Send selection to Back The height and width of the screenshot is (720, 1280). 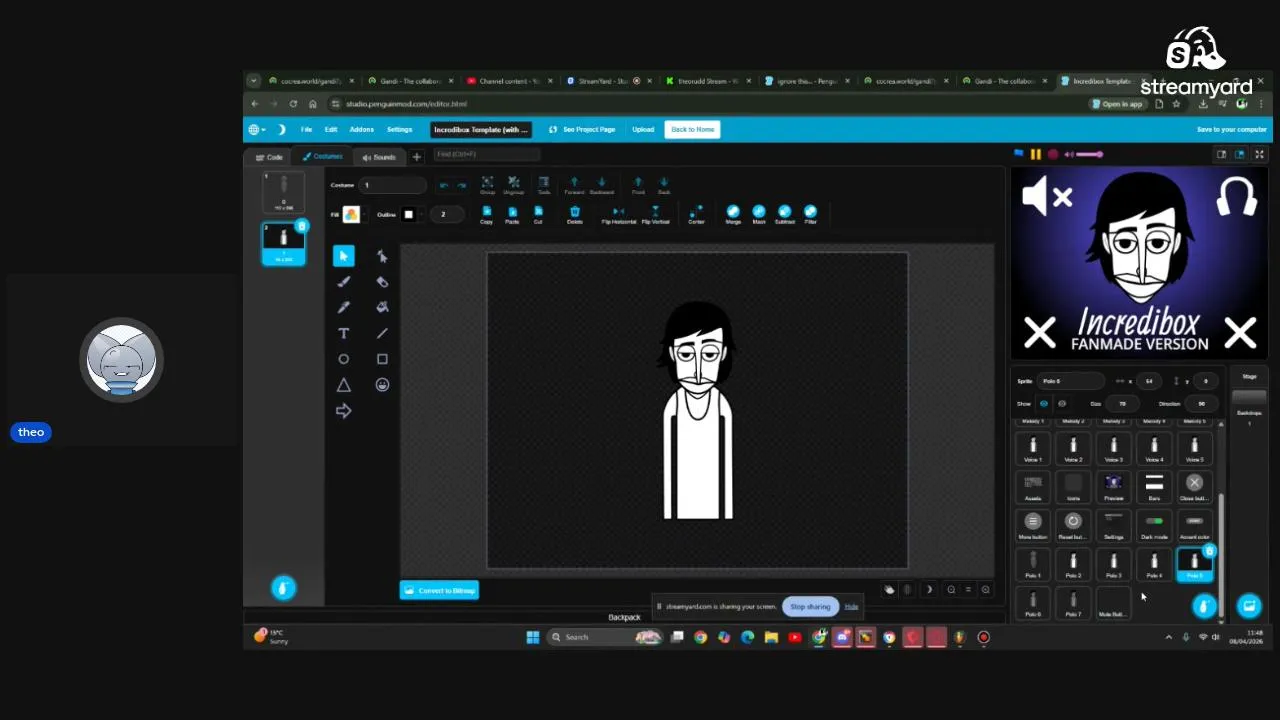point(664,185)
